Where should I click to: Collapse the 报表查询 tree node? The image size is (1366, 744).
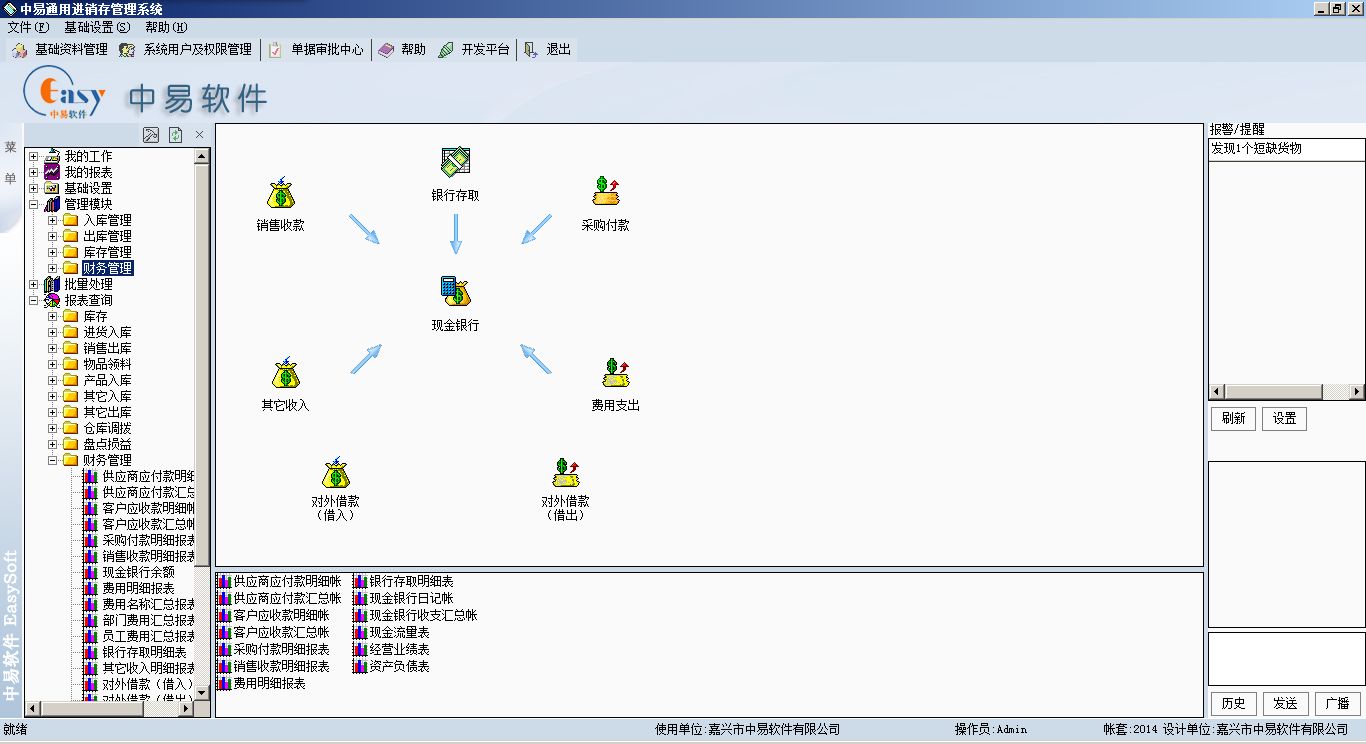[x=34, y=300]
